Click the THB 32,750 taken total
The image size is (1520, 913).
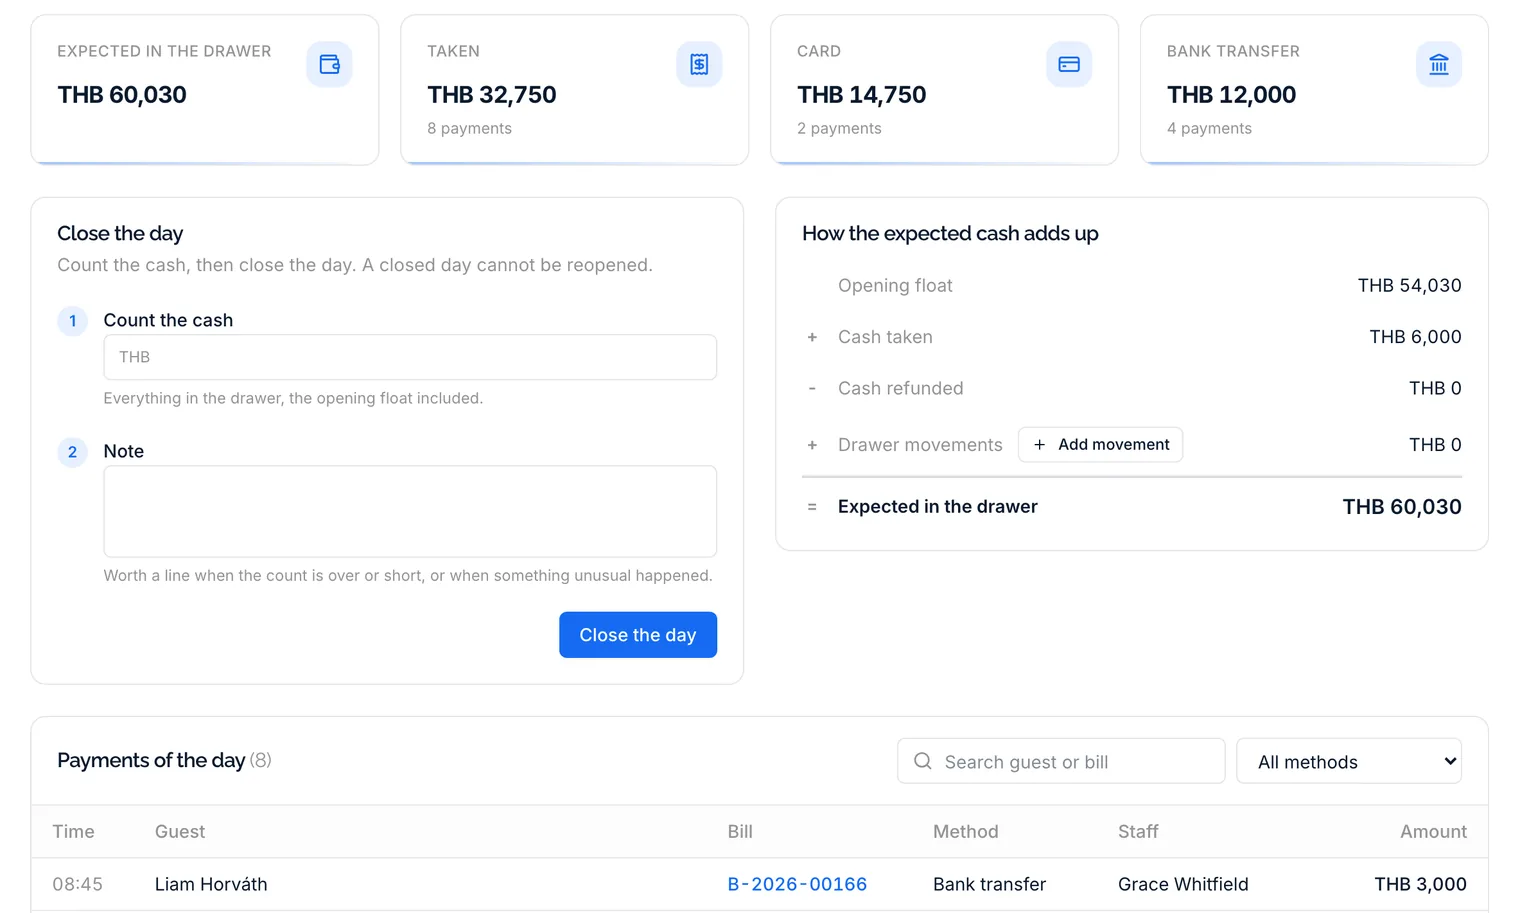pyautogui.click(x=492, y=95)
